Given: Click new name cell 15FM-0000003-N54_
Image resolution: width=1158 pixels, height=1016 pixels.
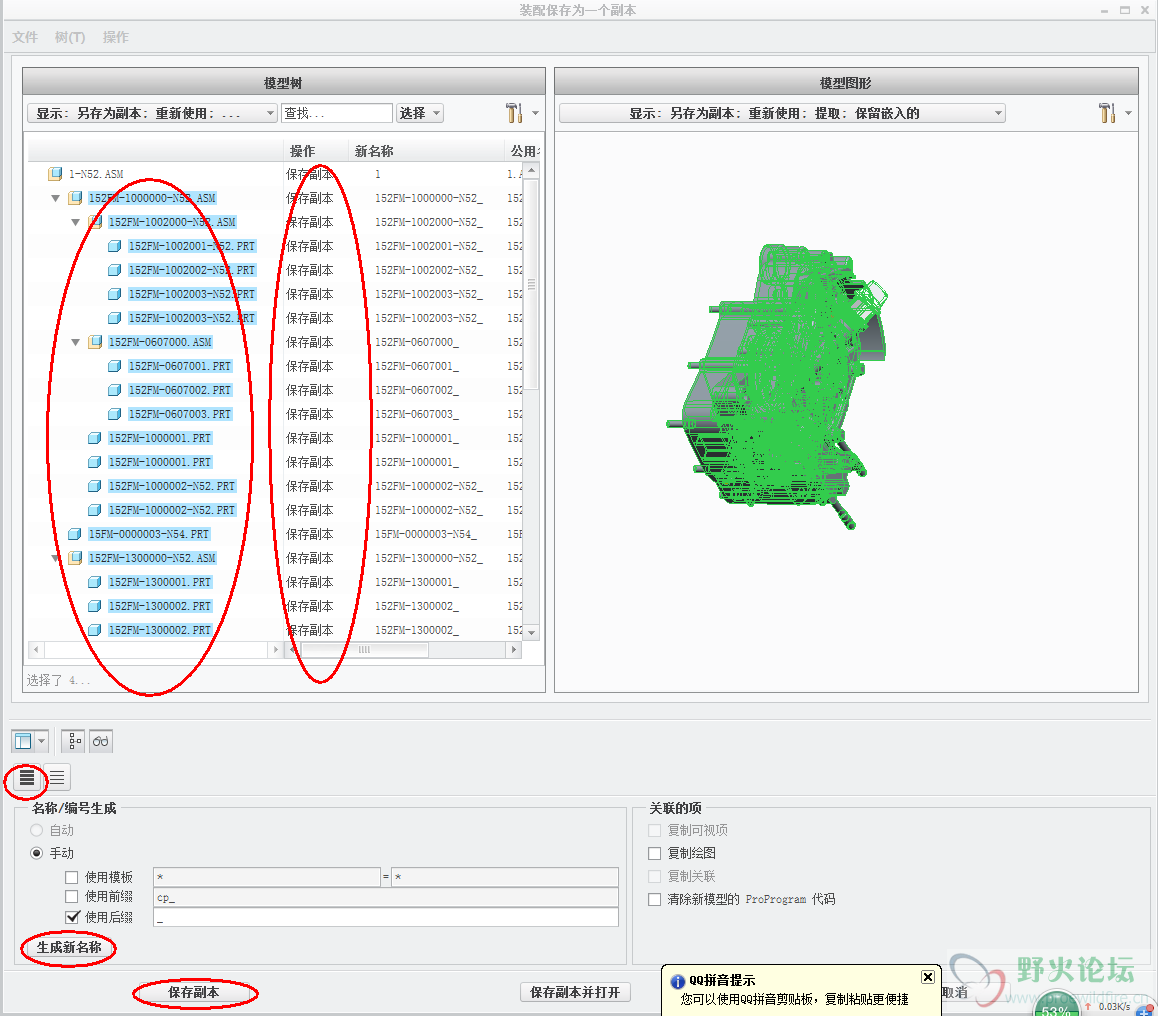Looking at the screenshot, I should tap(425, 534).
